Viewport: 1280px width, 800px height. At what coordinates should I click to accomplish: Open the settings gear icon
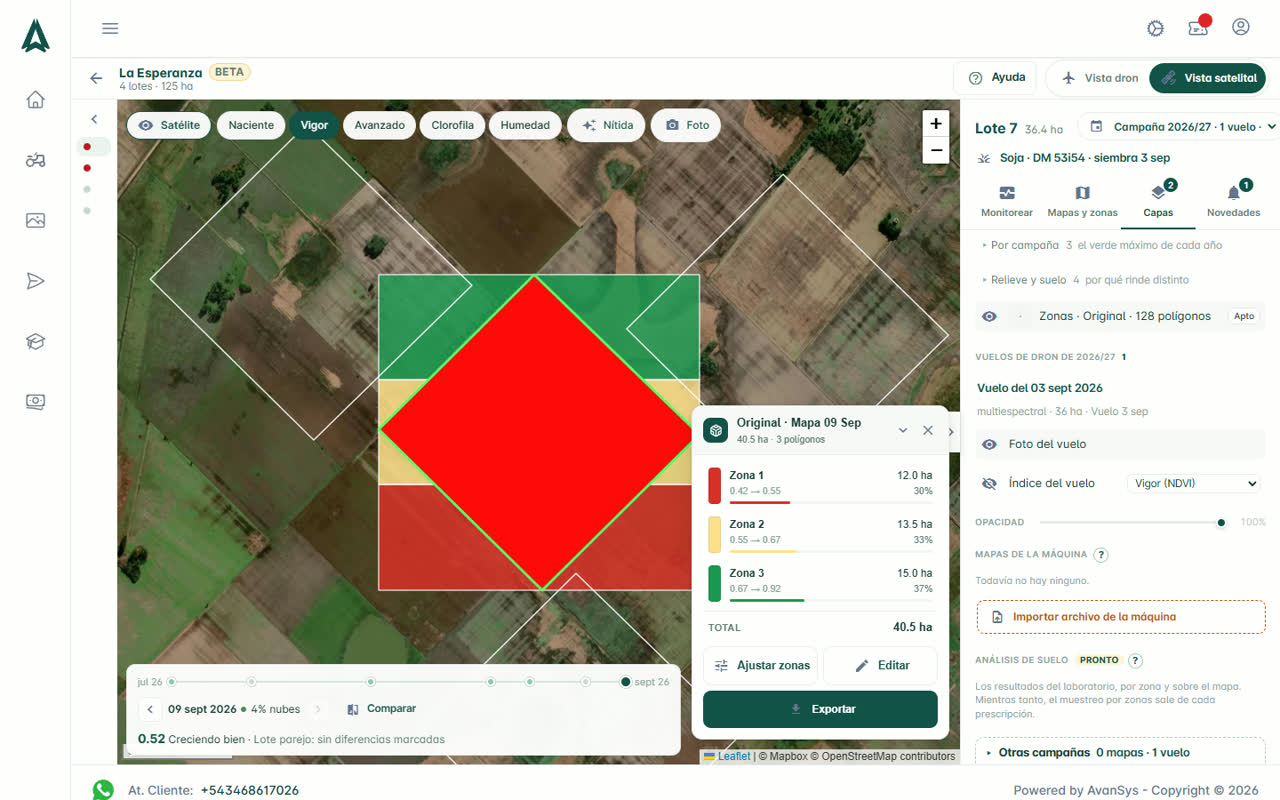1156,28
